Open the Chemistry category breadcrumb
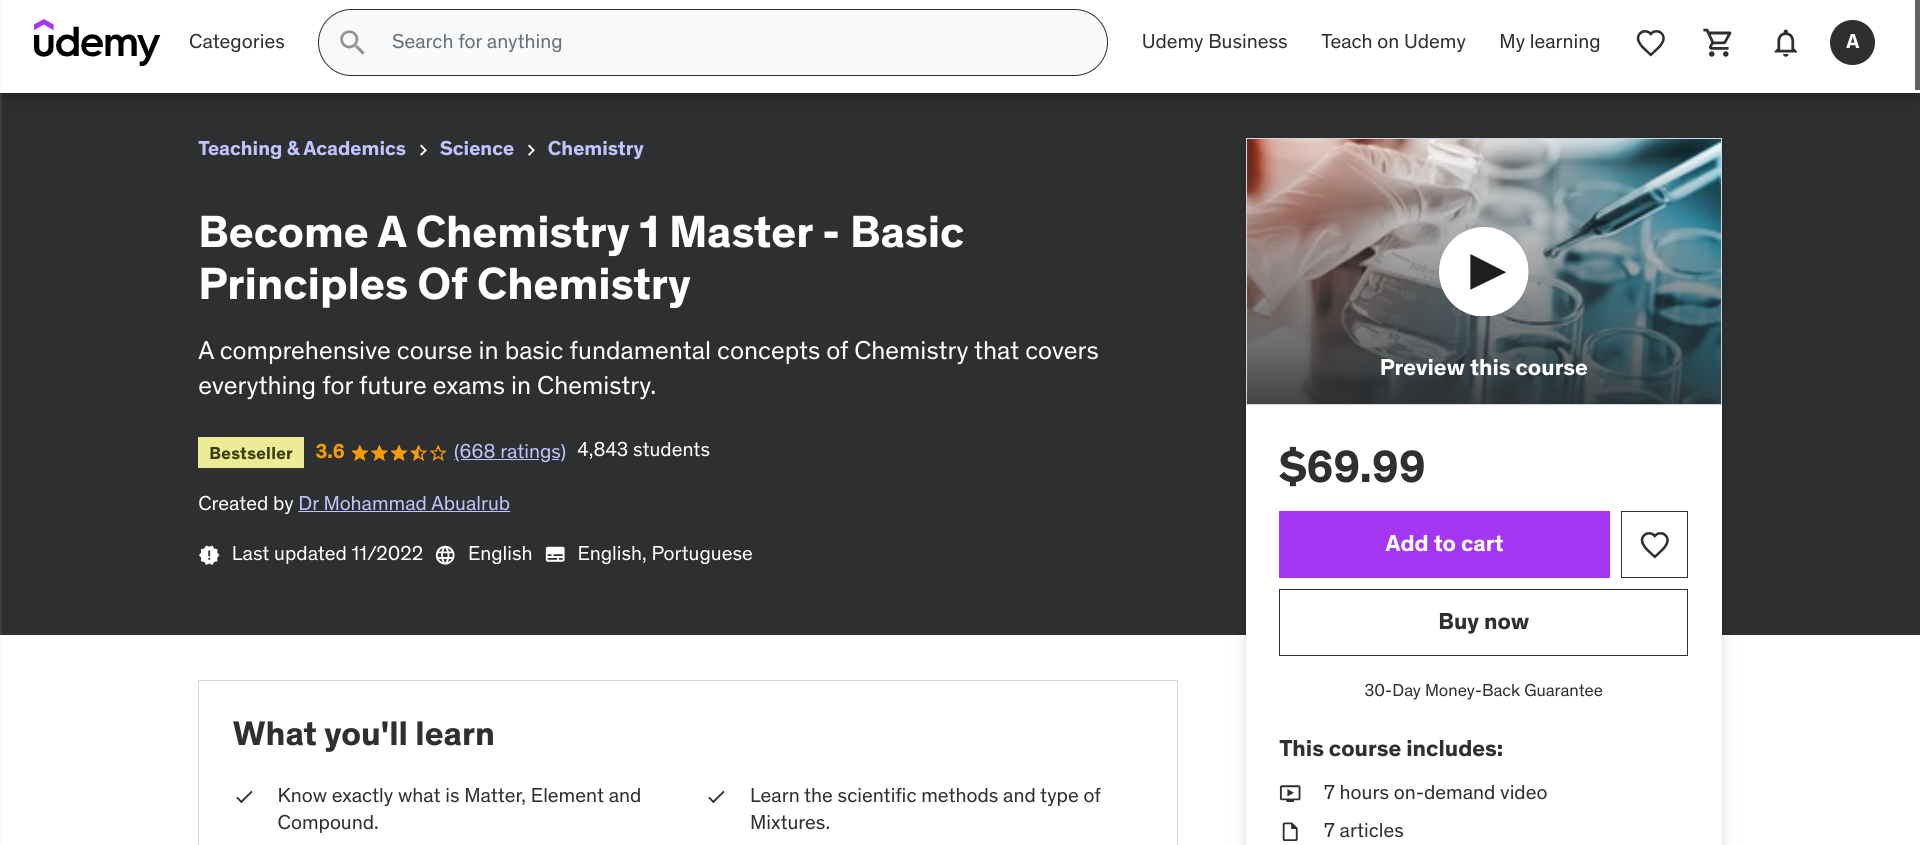The height and width of the screenshot is (845, 1920). 595,148
